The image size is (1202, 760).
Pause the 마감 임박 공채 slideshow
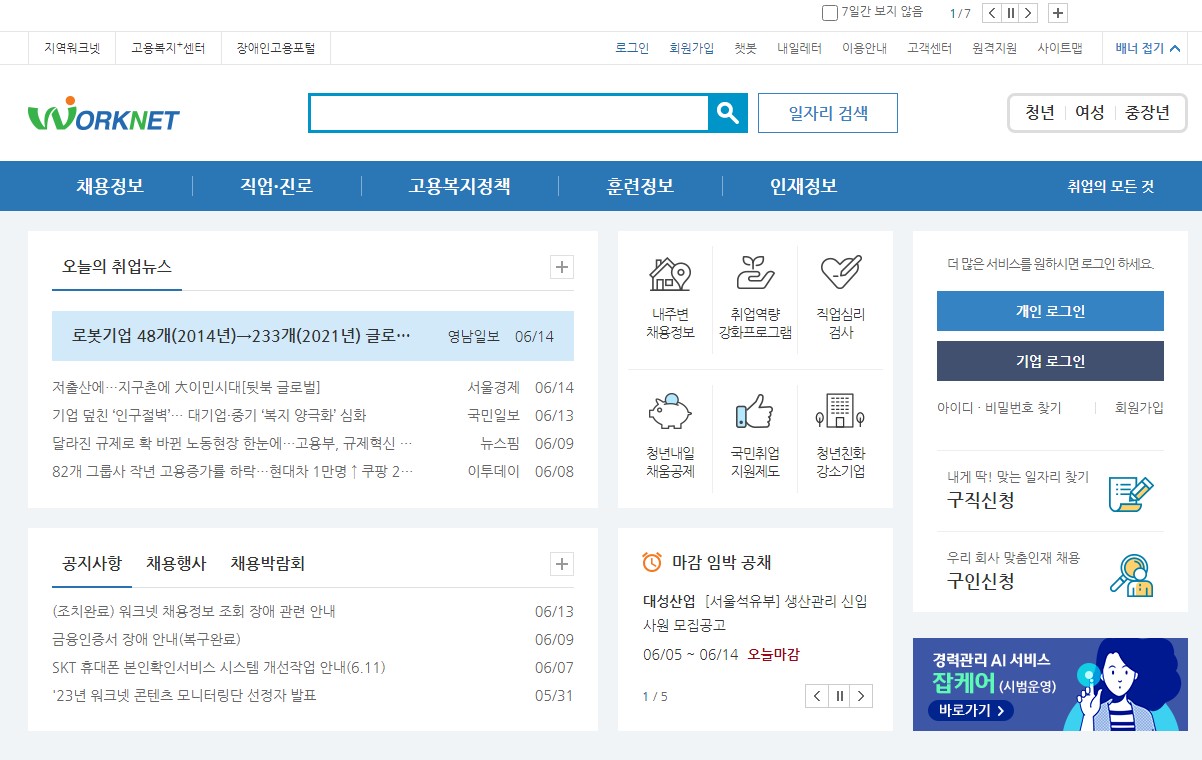coord(839,695)
